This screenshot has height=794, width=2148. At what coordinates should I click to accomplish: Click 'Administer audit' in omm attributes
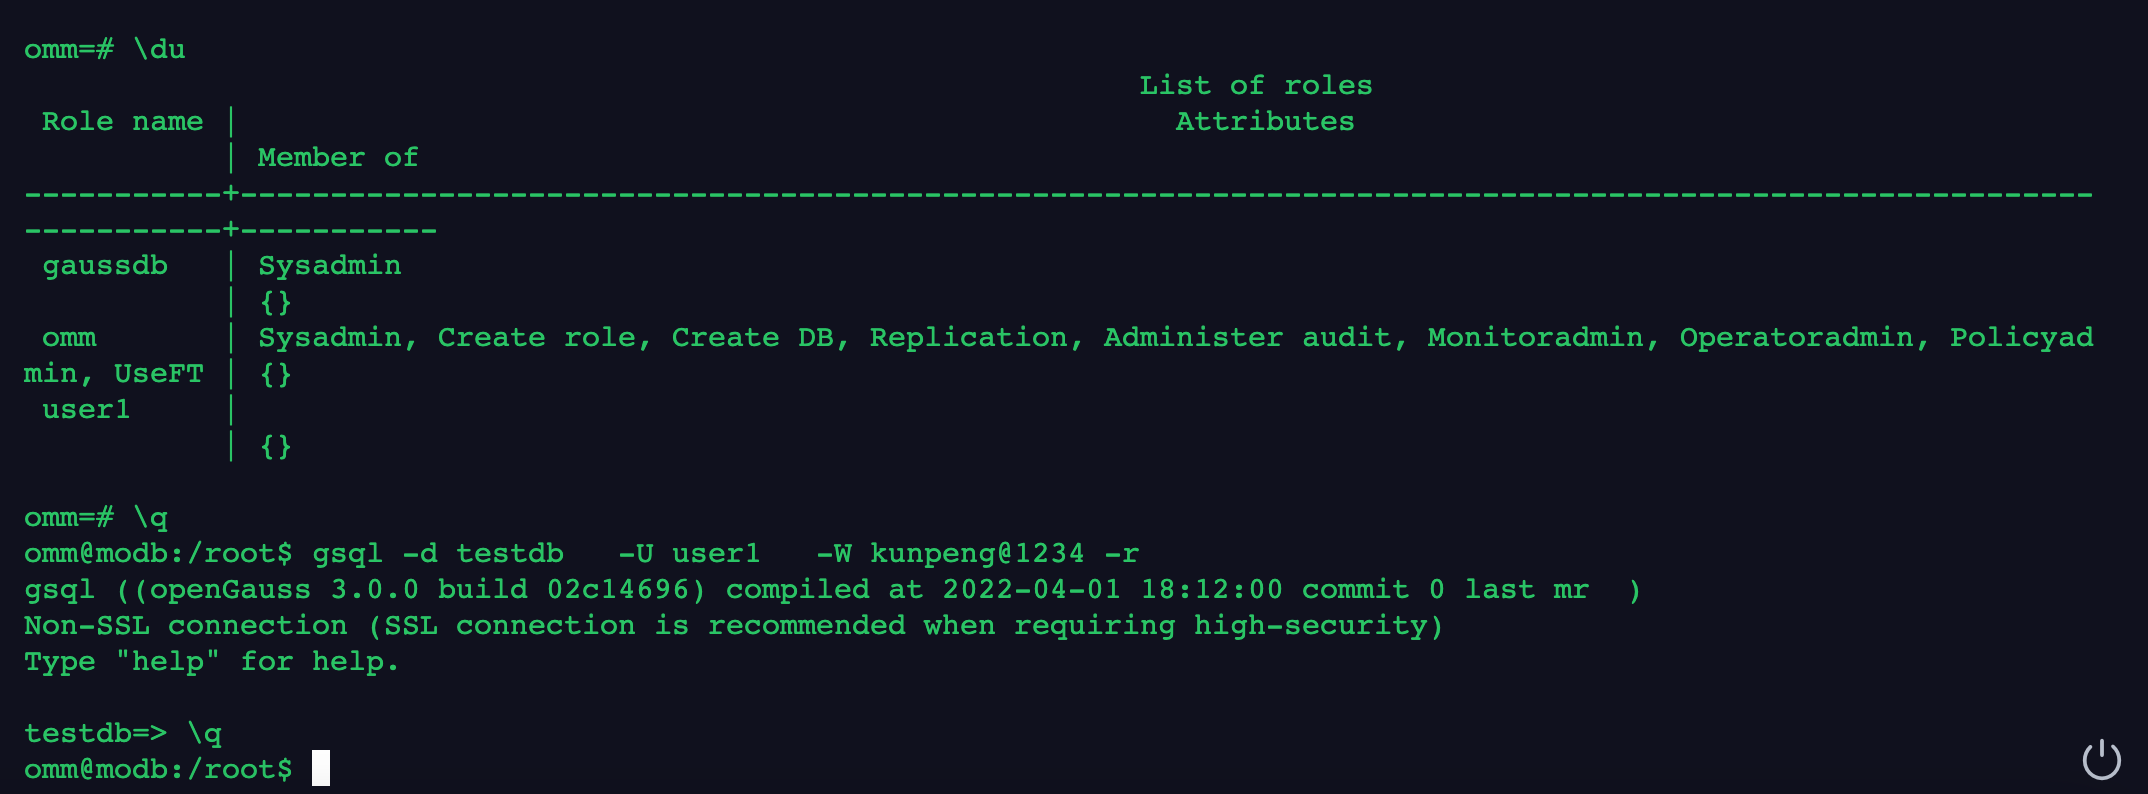[1247, 338]
